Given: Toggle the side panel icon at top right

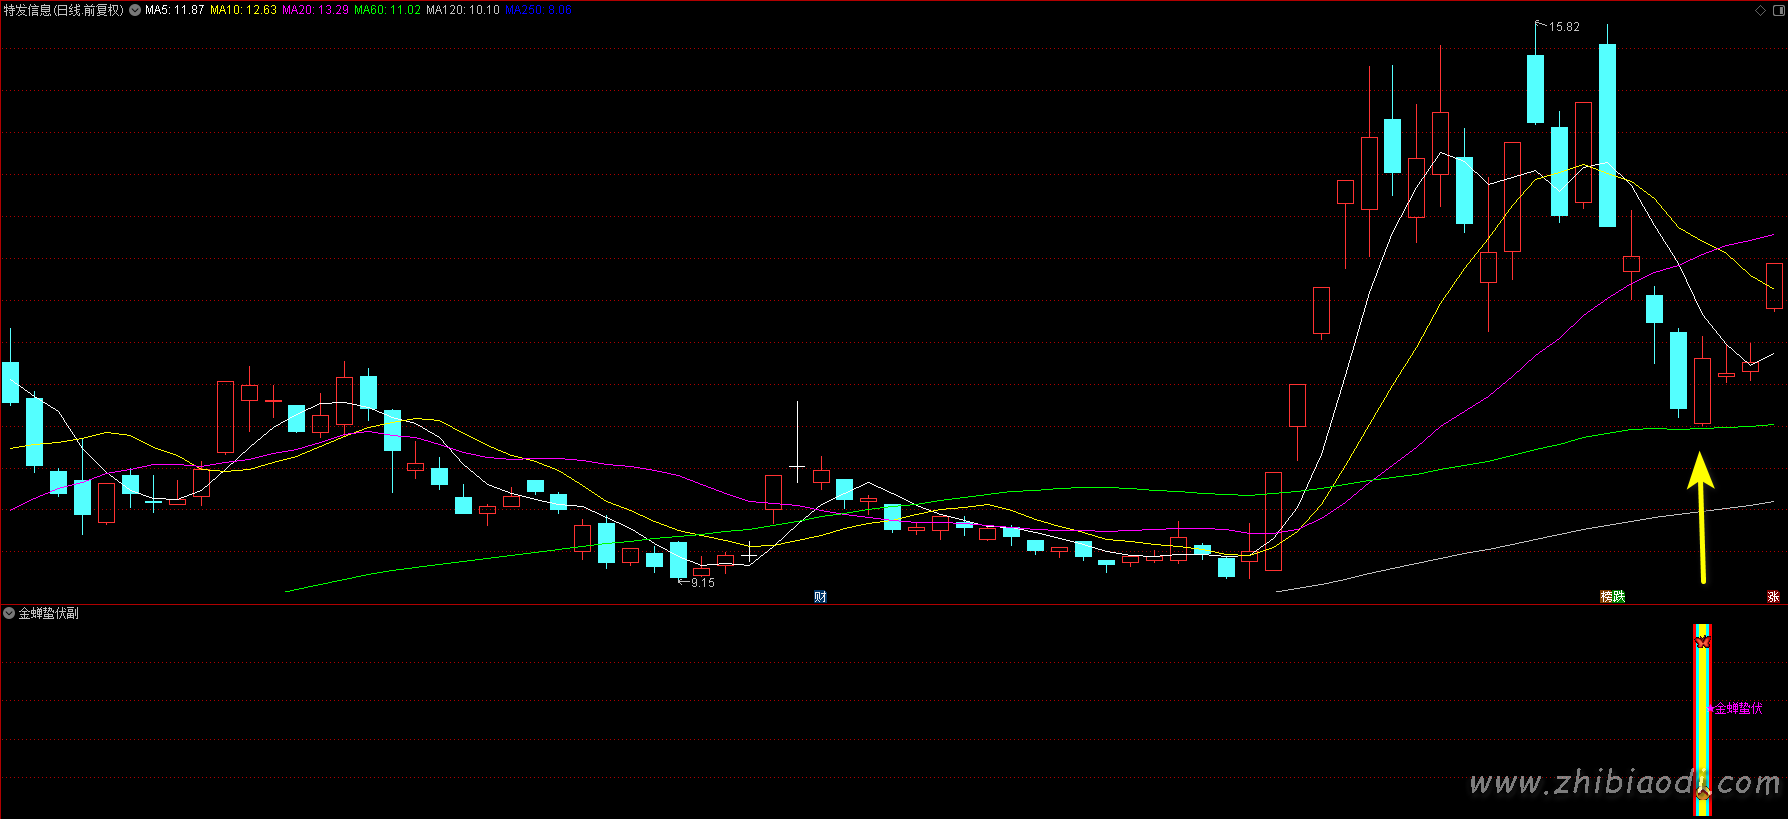Looking at the screenshot, I should click(1777, 10).
